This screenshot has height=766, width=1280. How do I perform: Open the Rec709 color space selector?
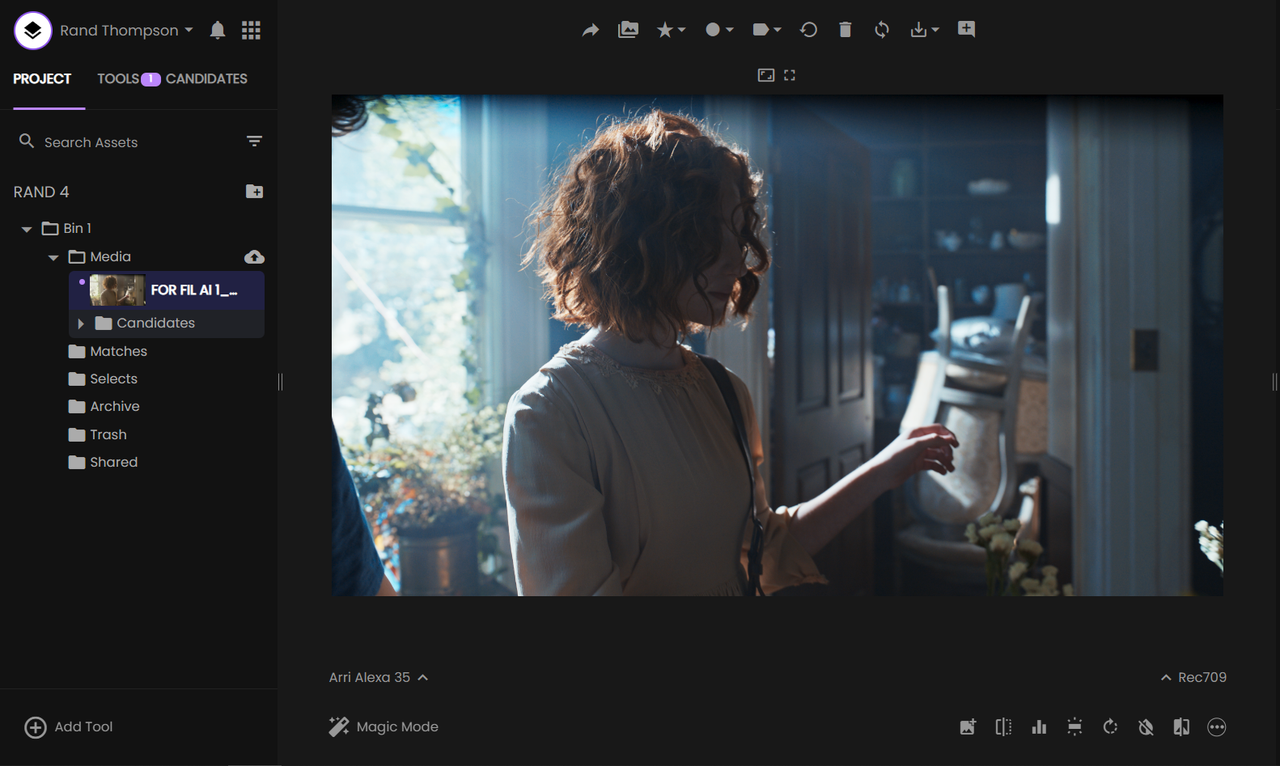[1193, 677]
